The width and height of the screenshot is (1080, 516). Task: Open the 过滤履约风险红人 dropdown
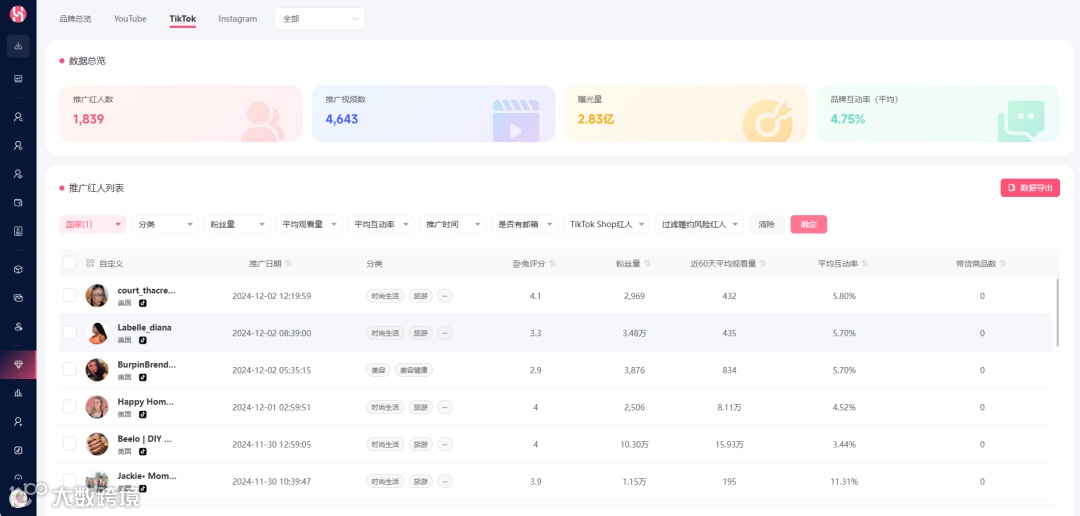coord(699,225)
